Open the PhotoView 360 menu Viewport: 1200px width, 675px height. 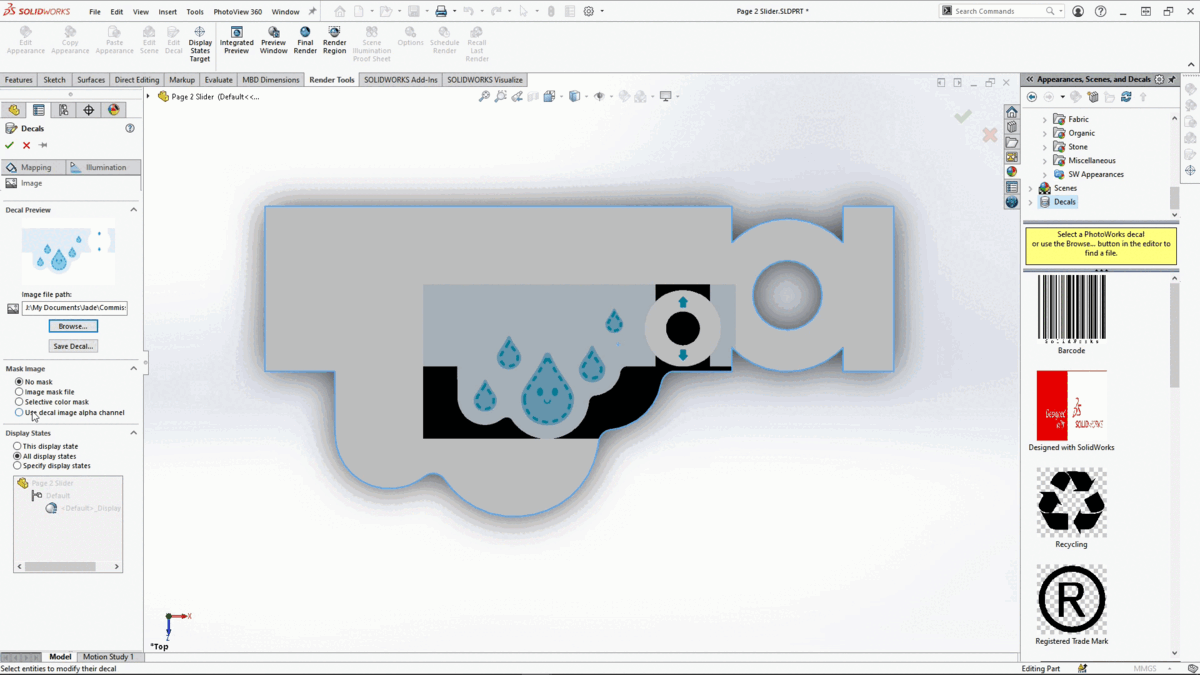point(236,12)
